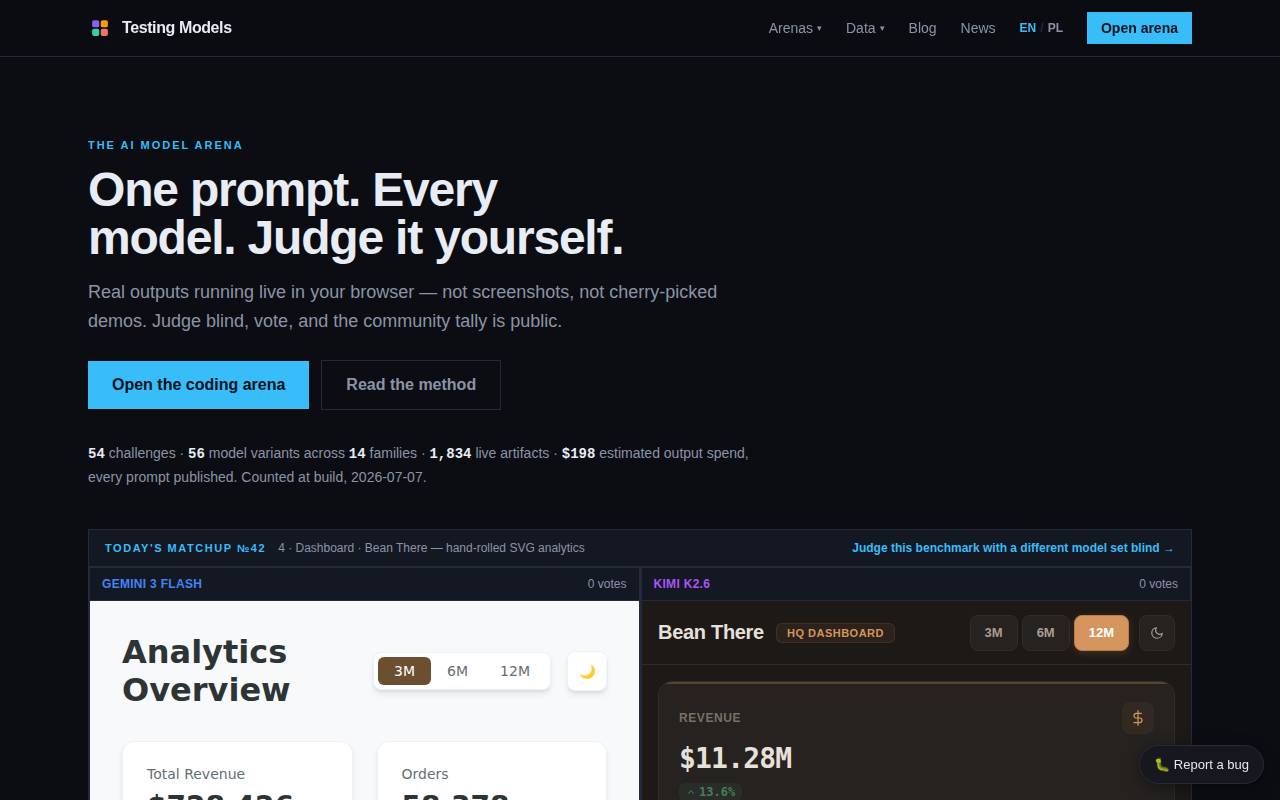Click the Open arena header button
The width and height of the screenshot is (1280, 800).
tap(1139, 28)
